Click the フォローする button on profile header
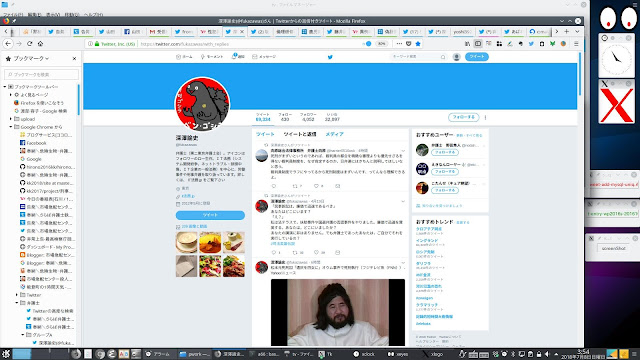Viewport: 640px width, 360px height. click(x=464, y=117)
